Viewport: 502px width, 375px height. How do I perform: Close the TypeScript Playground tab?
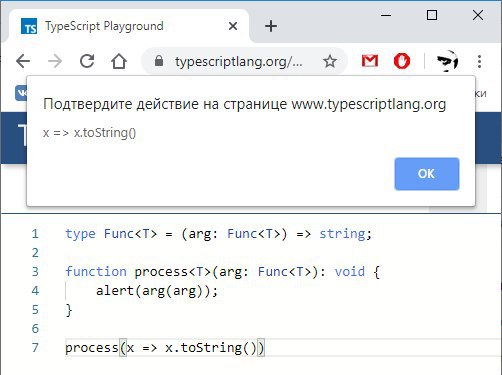click(x=233, y=26)
